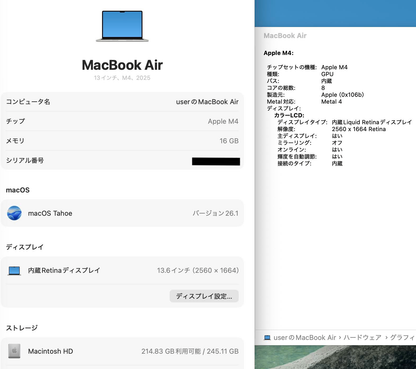Click the '16 GB' memory value
Screen dimensions: 416x369
point(229,141)
